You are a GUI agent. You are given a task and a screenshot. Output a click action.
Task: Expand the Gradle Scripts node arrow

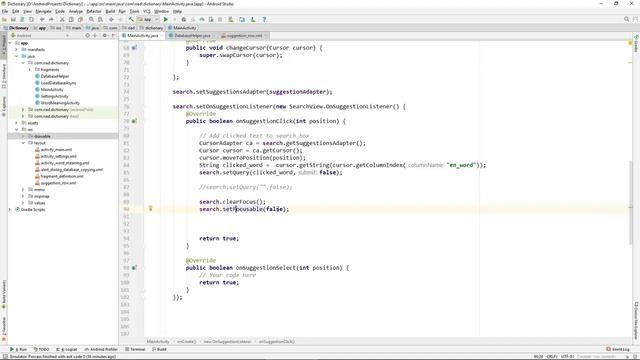pyautogui.click(x=10, y=209)
